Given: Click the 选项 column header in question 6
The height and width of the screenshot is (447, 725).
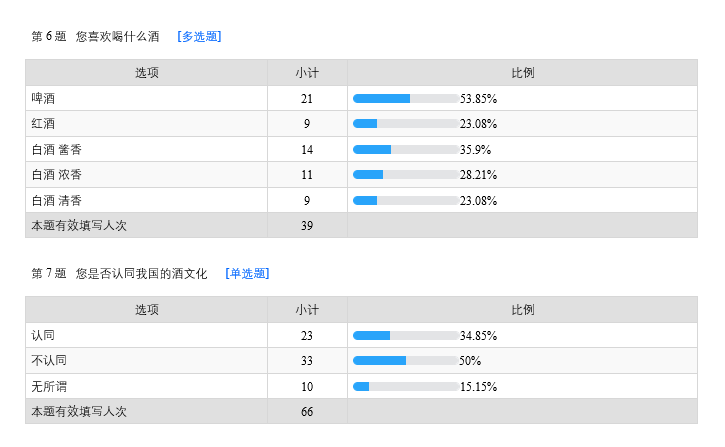Looking at the screenshot, I should coord(147,73).
